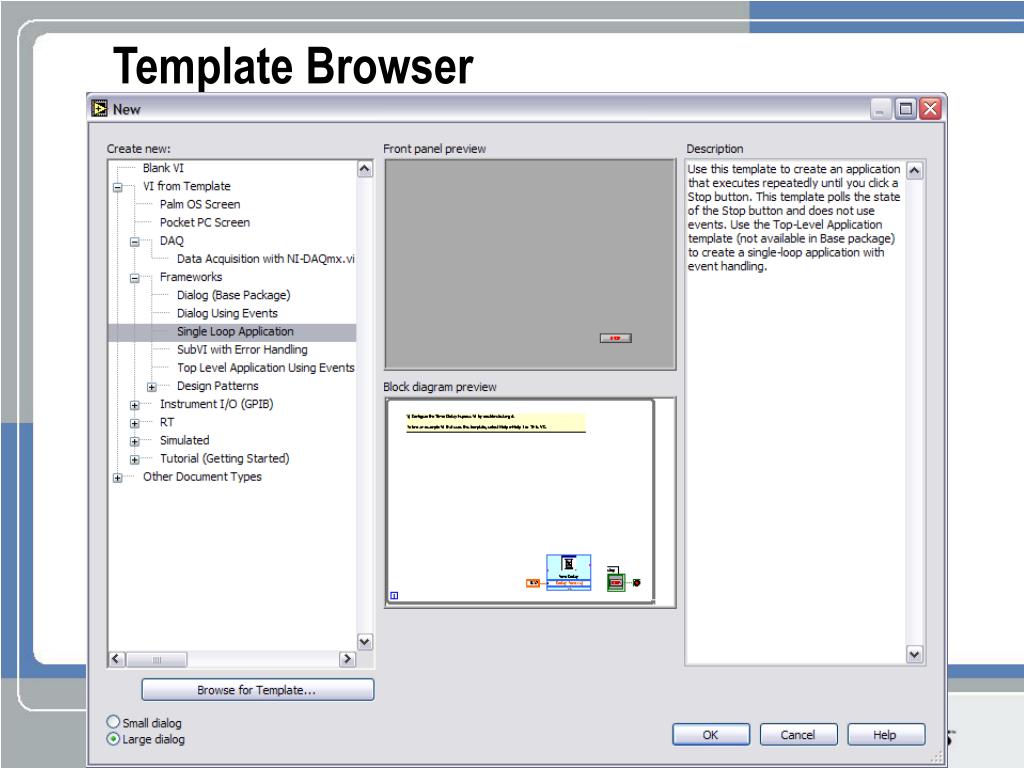Click the orange constant in block diagram
Viewport: 1024px width, 768px height.
coord(534,583)
